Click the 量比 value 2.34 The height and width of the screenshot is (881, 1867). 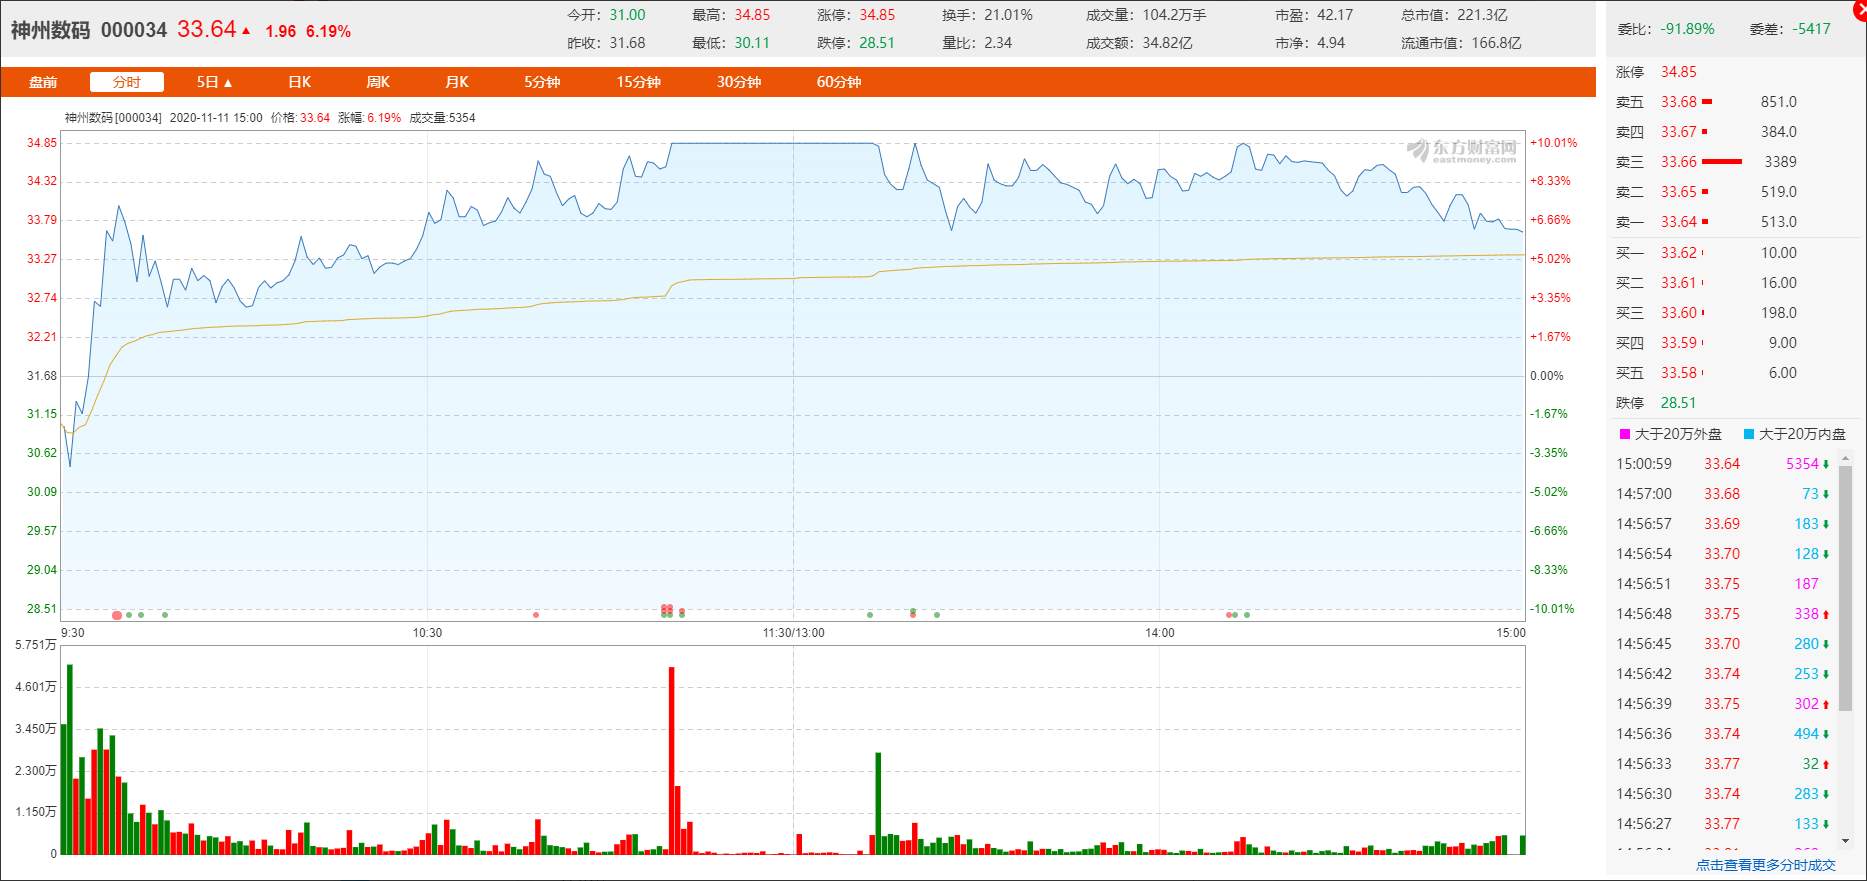click(x=998, y=43)
